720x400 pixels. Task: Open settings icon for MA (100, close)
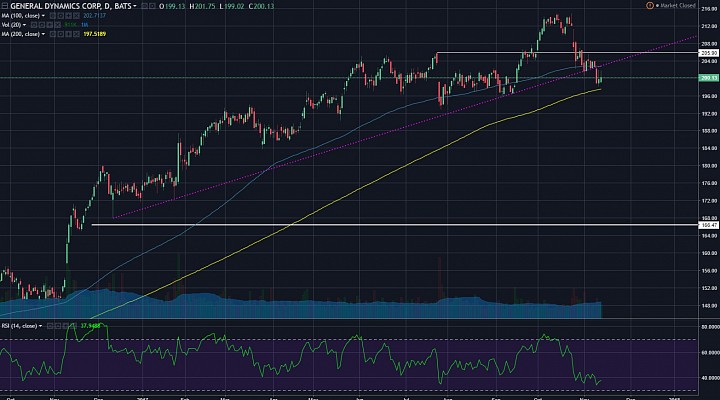tap(61, 16)
